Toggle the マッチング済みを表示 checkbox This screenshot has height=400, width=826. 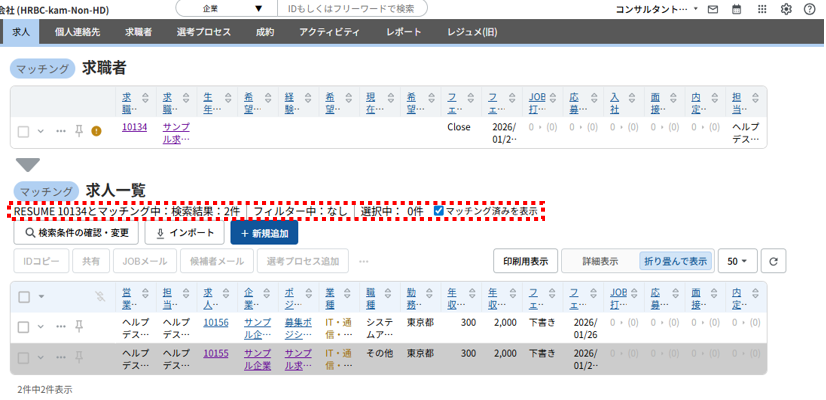(439, 211)
